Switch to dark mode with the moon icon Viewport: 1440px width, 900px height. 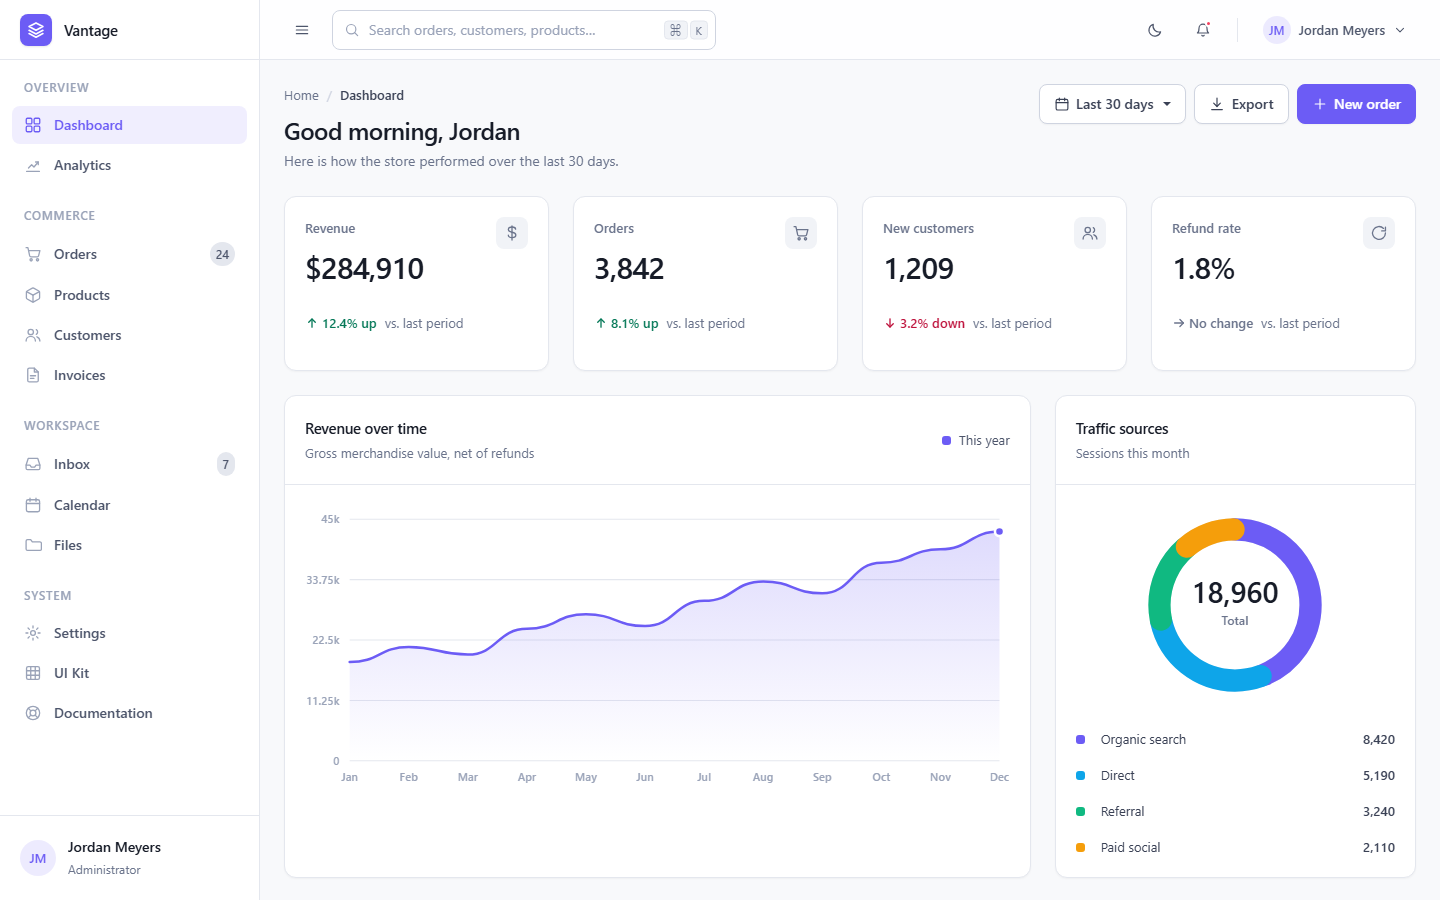click(x=1155, y=30)
